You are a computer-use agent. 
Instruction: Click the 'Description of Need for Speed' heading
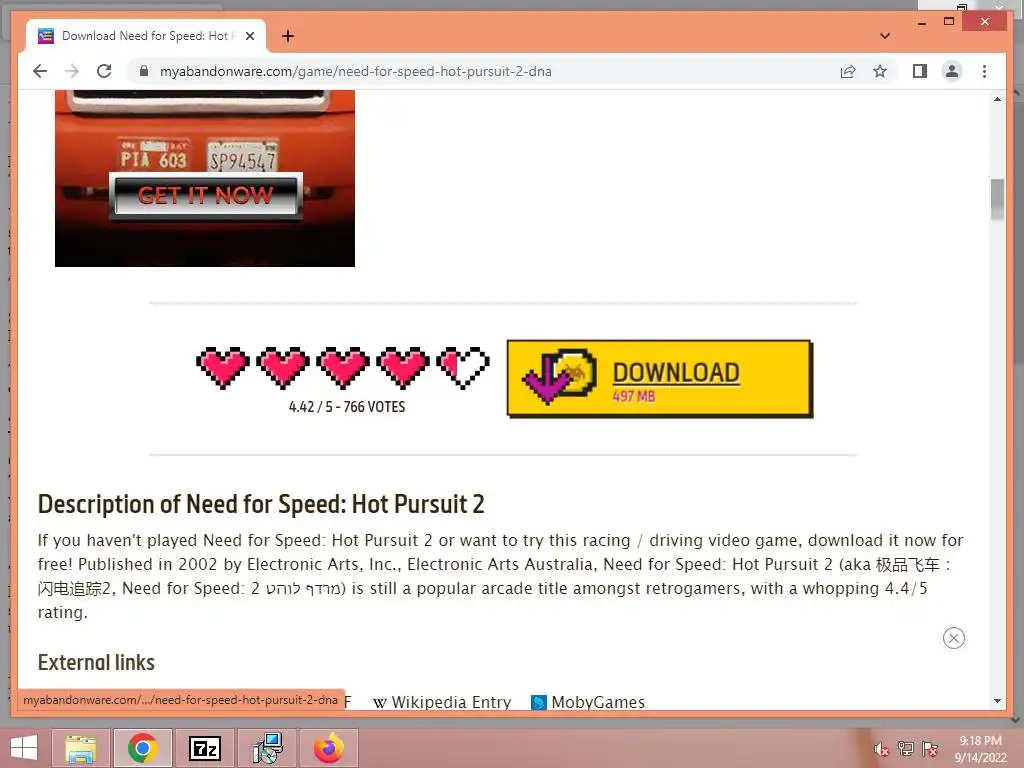coord(261,504)
